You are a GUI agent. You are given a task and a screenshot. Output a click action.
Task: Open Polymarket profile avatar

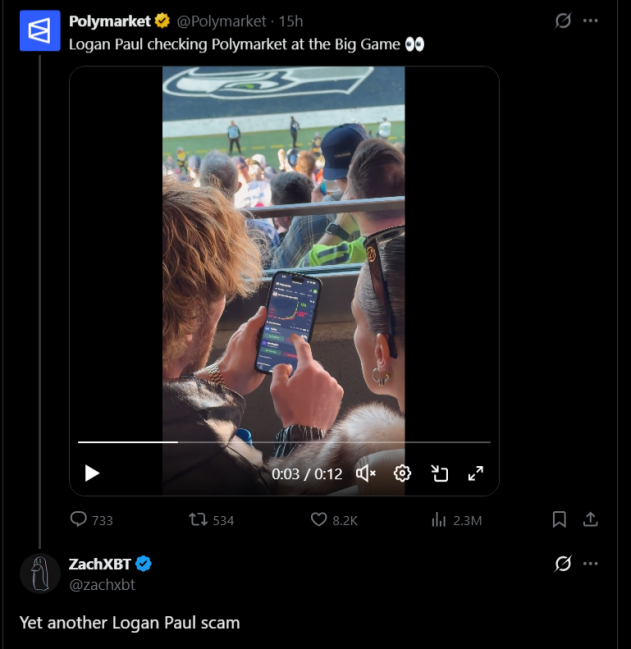click(x=39, y=32)
